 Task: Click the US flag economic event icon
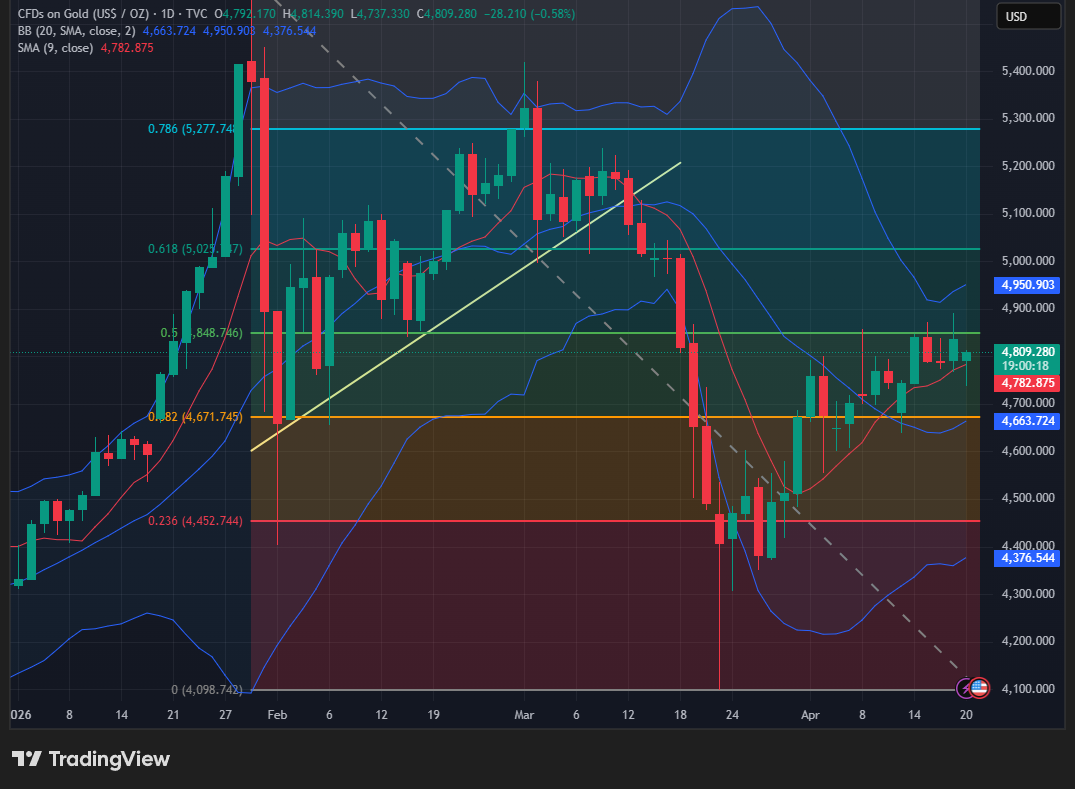pyautogui.click(x=979, y=687)
